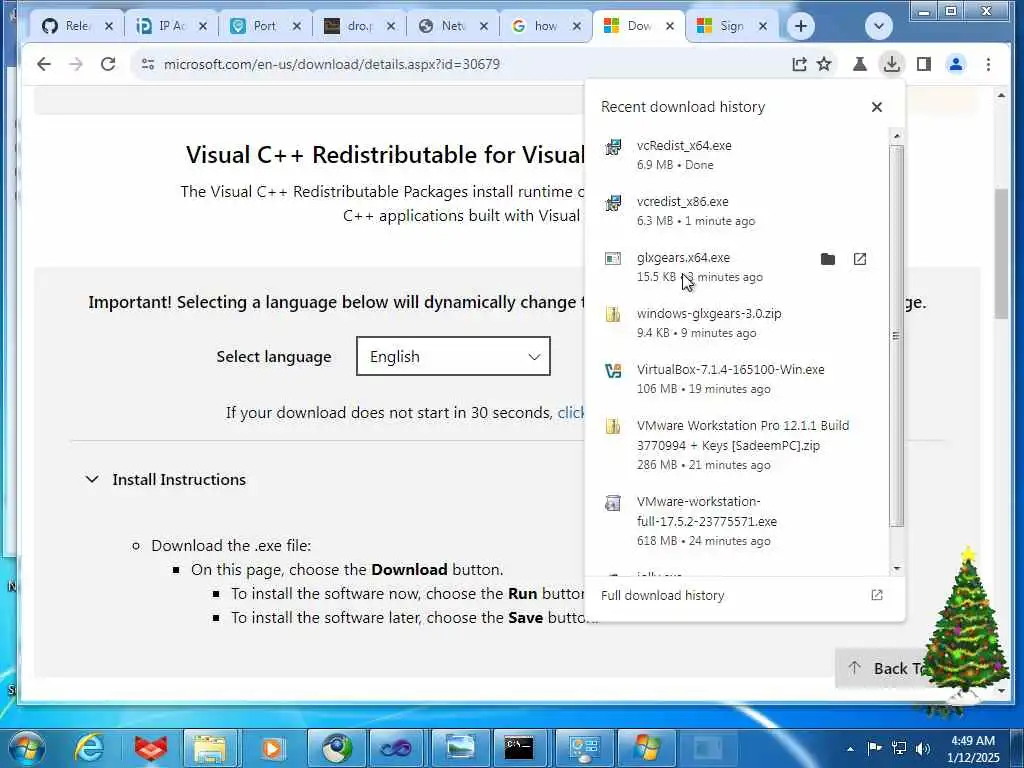Screen dimensions: 1024x768
Task: Open the Command Prompt taskbar window
Action: pyautogui.click(x=519, y=747)
